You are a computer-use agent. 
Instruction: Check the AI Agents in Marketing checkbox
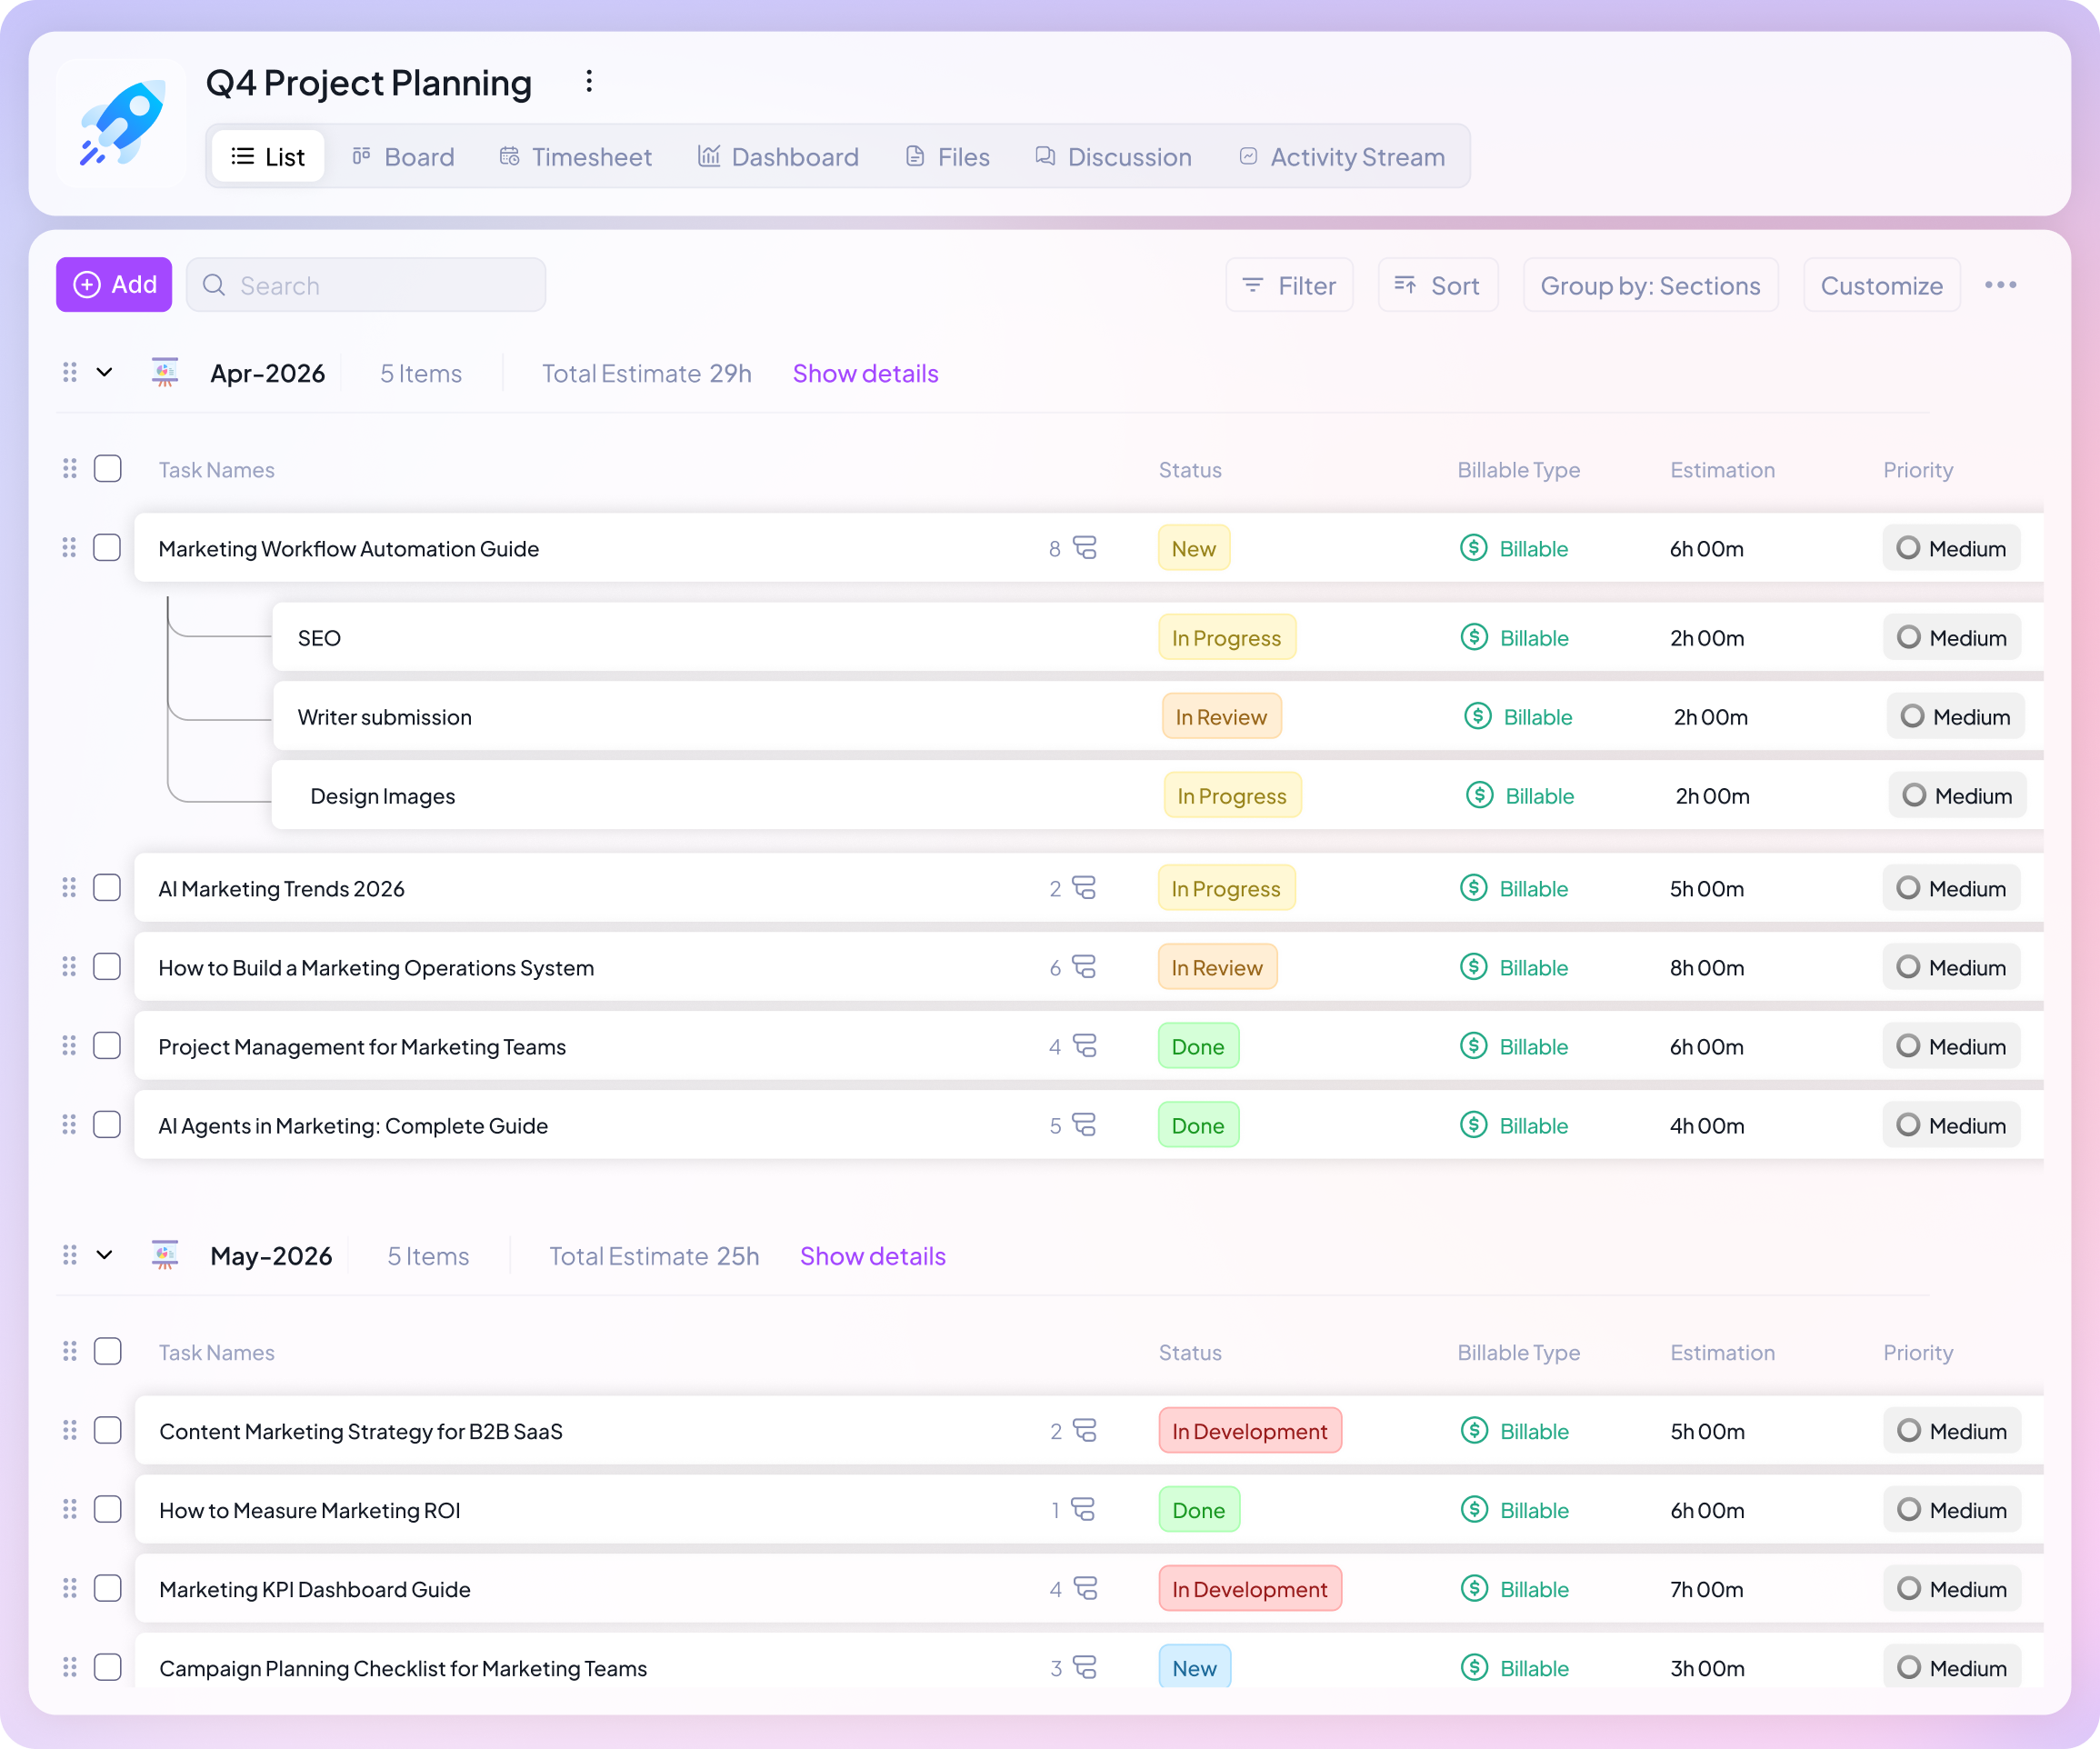107,1125
